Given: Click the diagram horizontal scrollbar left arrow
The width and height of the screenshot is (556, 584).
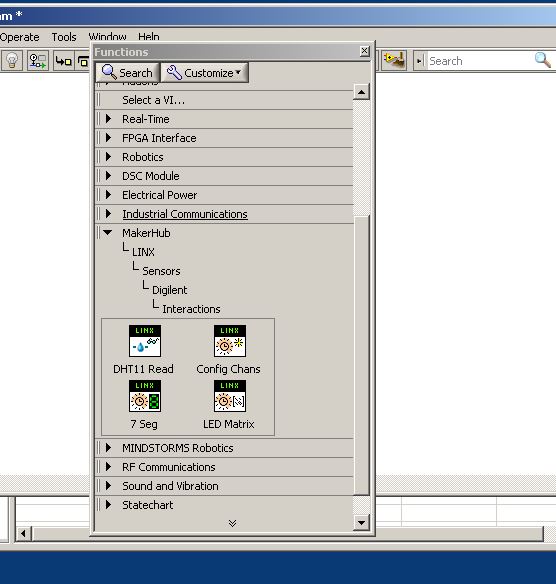Looking at the screenshot, I should click(x=23, y=534).
